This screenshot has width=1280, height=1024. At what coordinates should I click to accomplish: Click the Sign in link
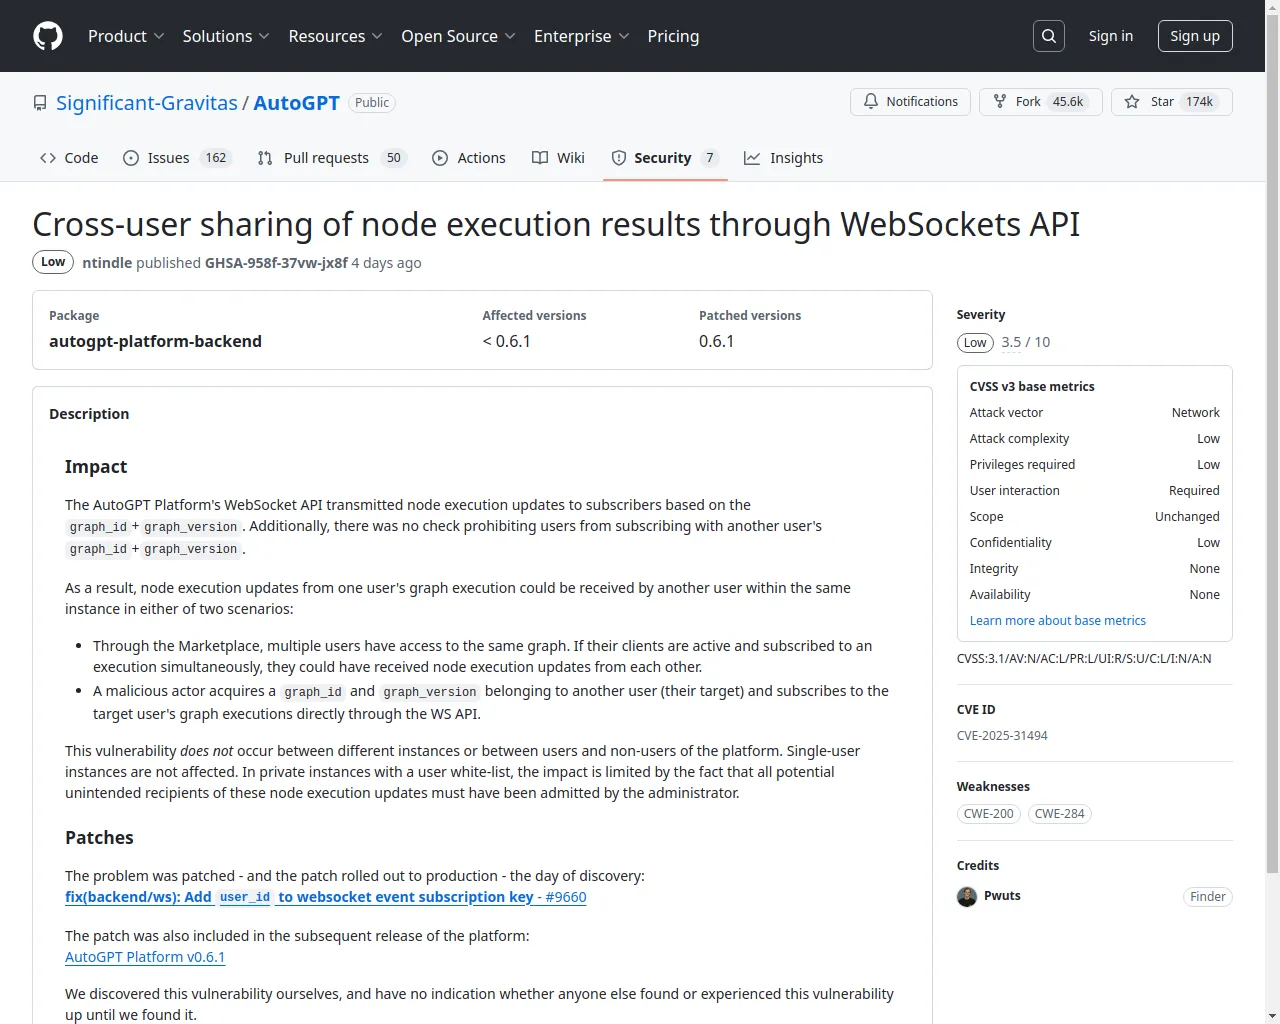coord(1111,36)
